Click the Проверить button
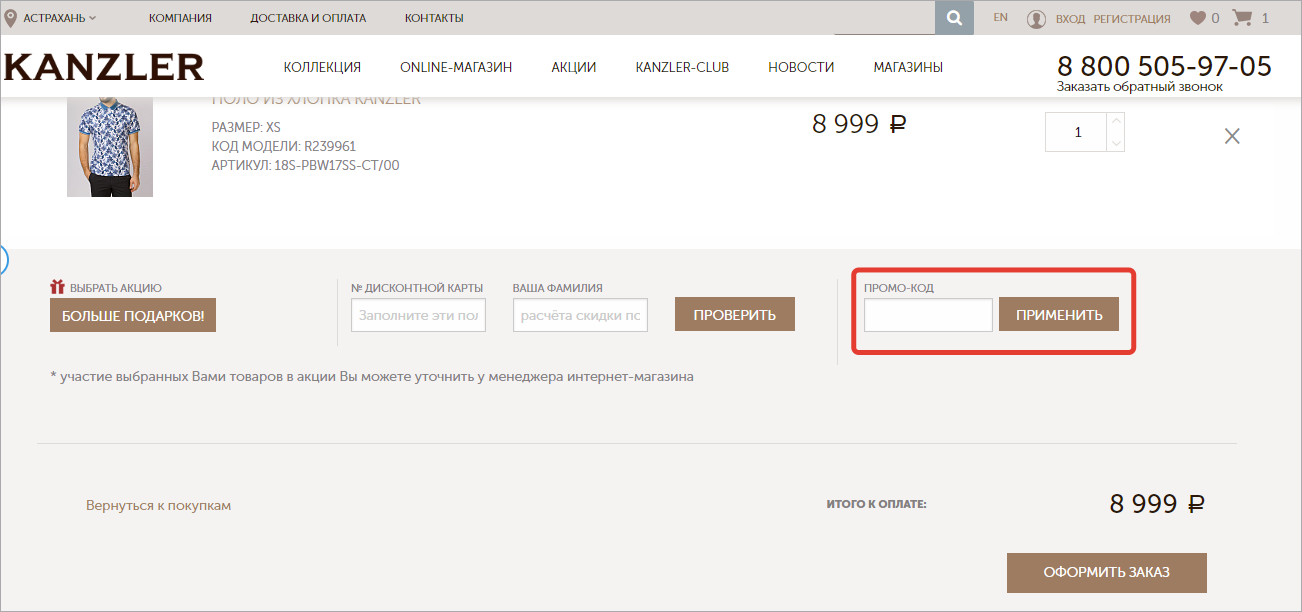 [x=735, y=315]
